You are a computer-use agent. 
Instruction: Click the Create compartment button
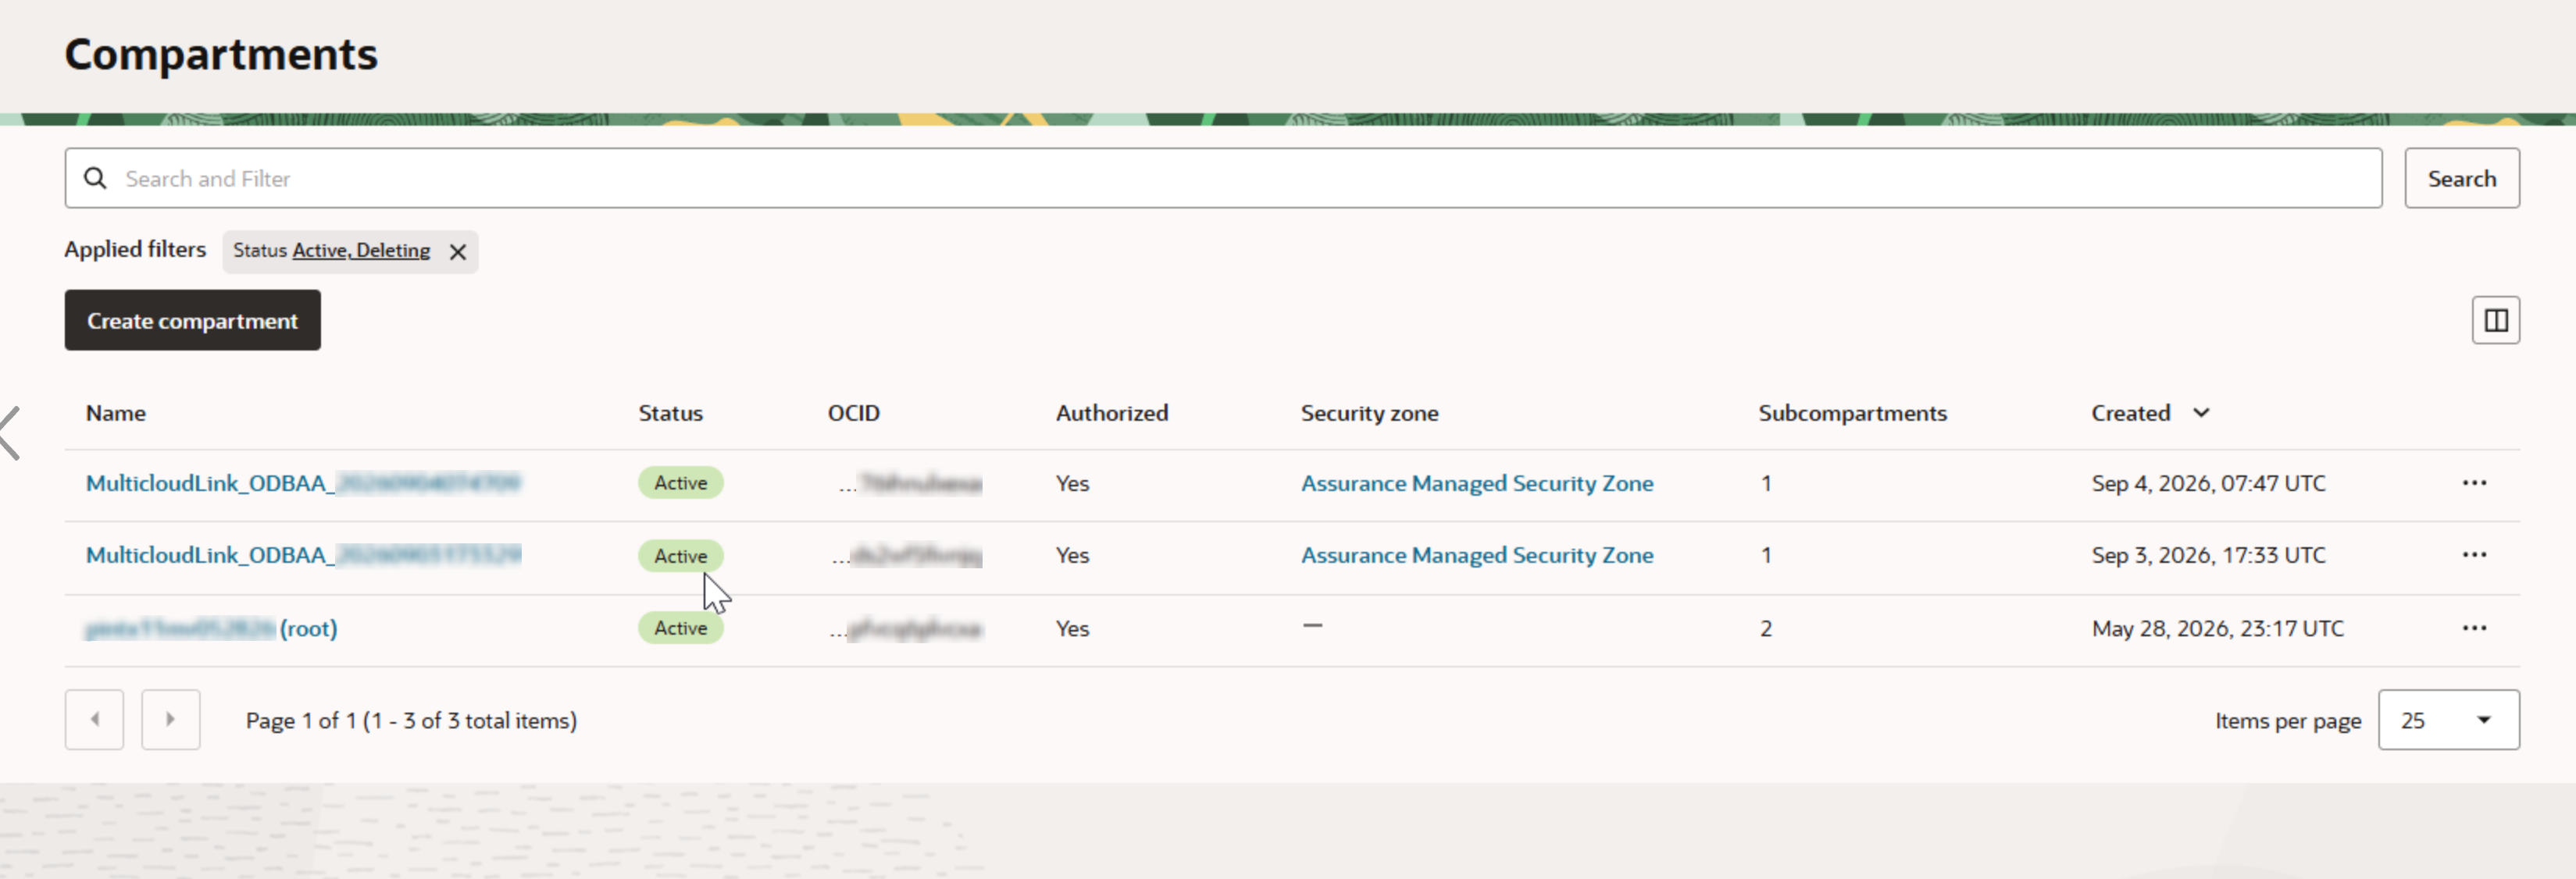coord(193,320)
